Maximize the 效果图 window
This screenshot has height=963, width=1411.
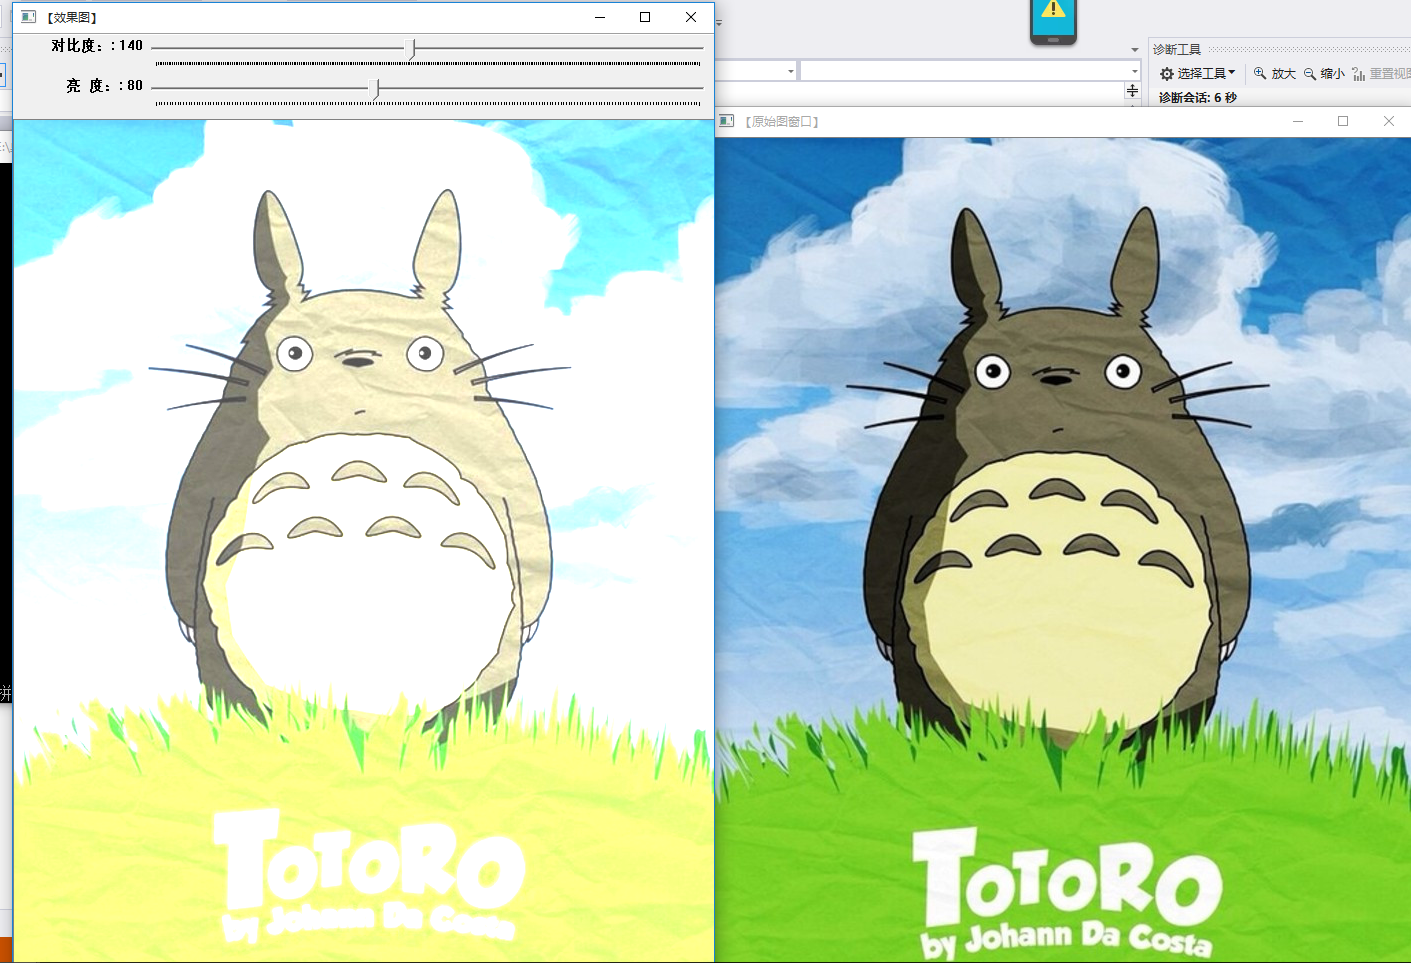pos(645,17)
